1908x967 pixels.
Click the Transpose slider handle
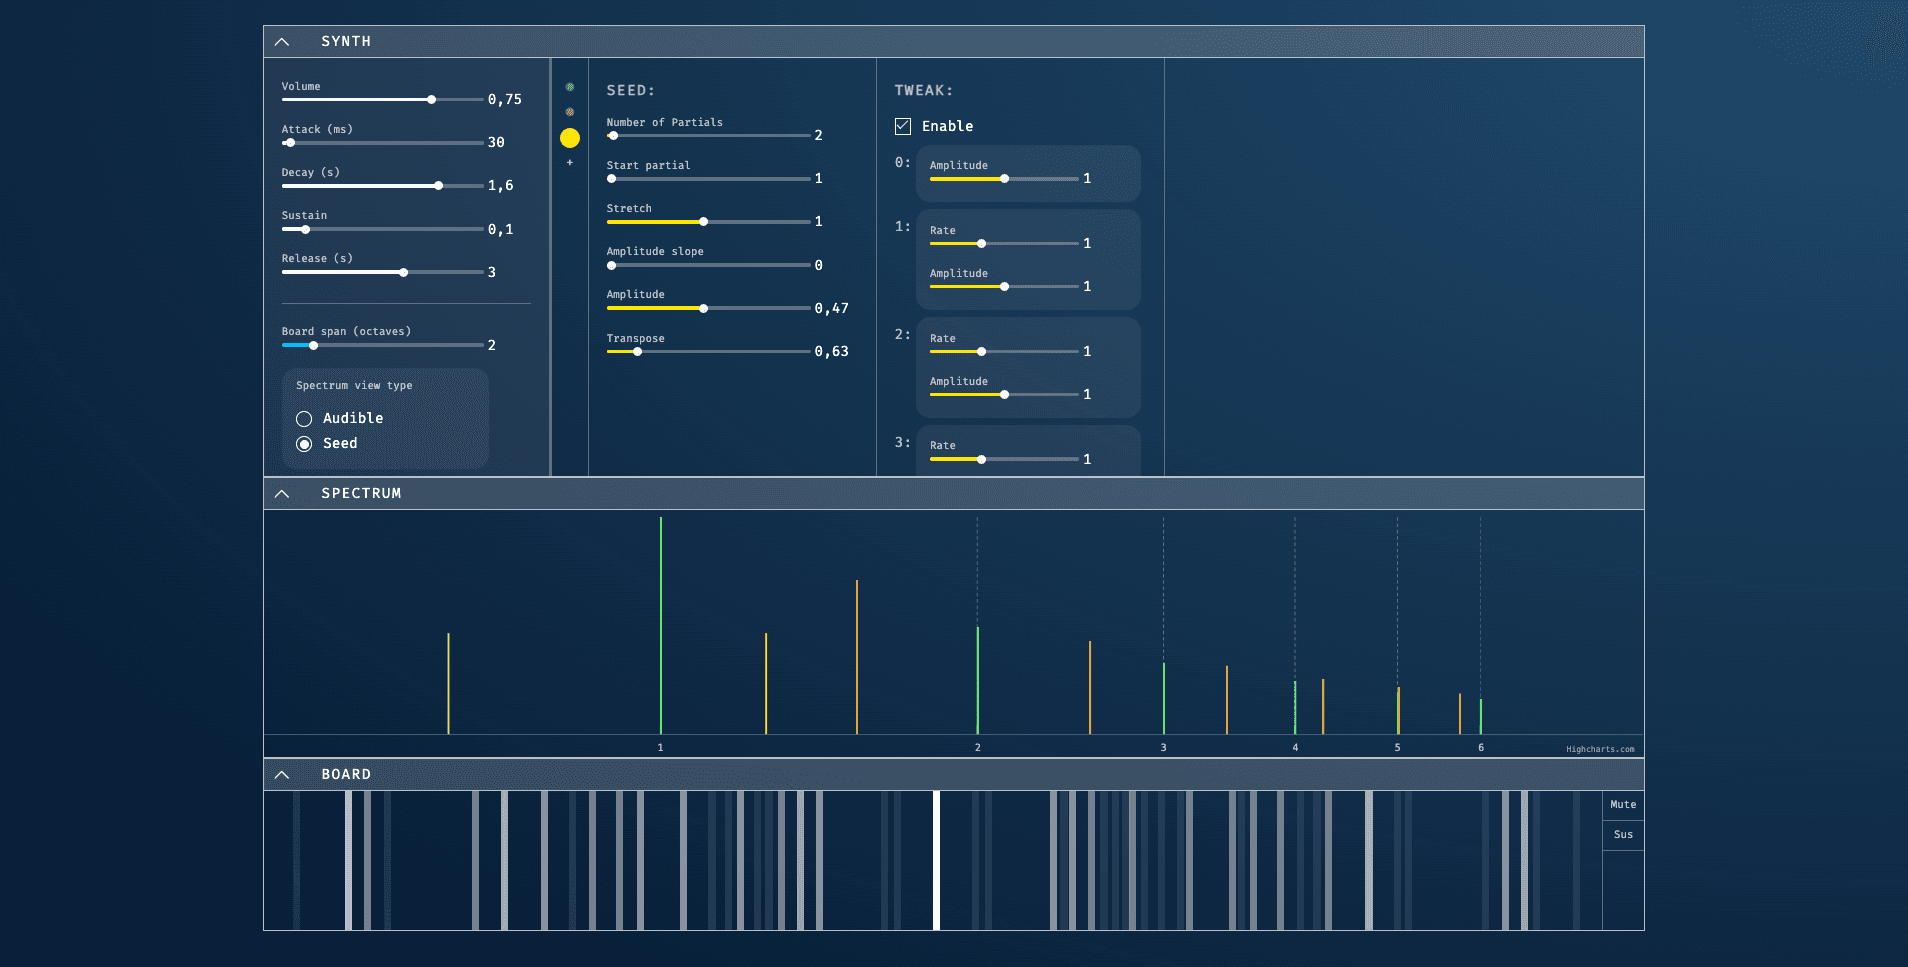click(638, 352)
